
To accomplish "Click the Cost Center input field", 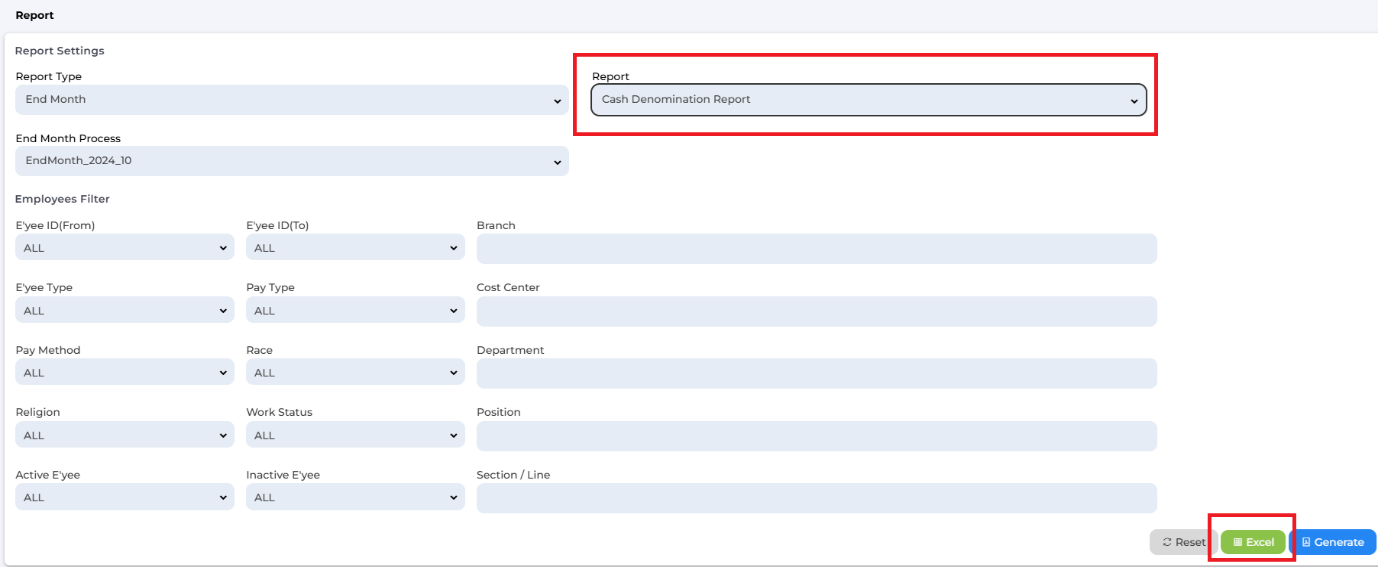I will [x=816, y=311].
